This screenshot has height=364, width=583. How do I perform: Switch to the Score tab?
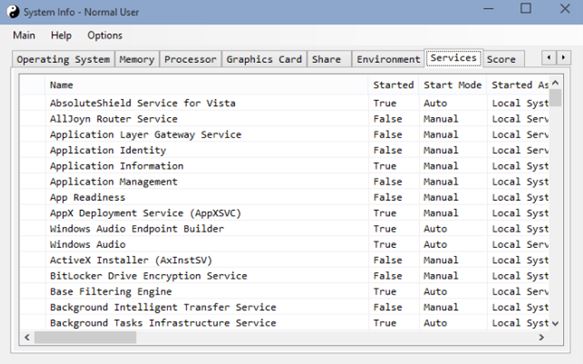pyautogui.click(x=503, y=59)
